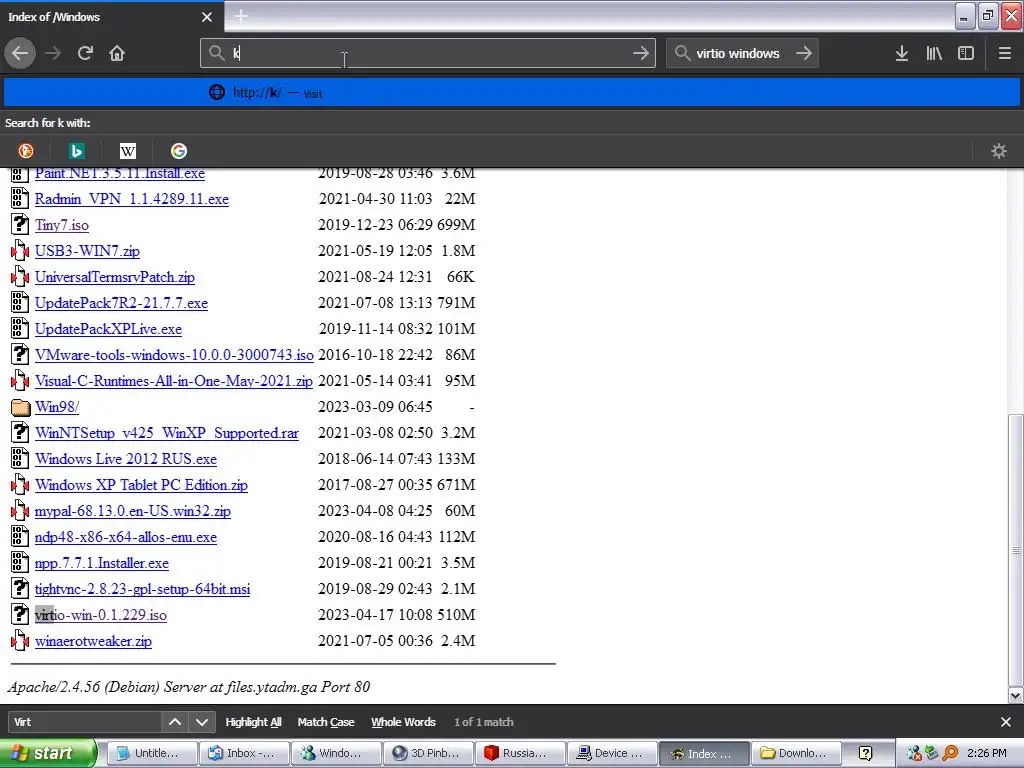Switch to Inbox taskbar window
This screenshot has height=768, width=1024.
244,753
